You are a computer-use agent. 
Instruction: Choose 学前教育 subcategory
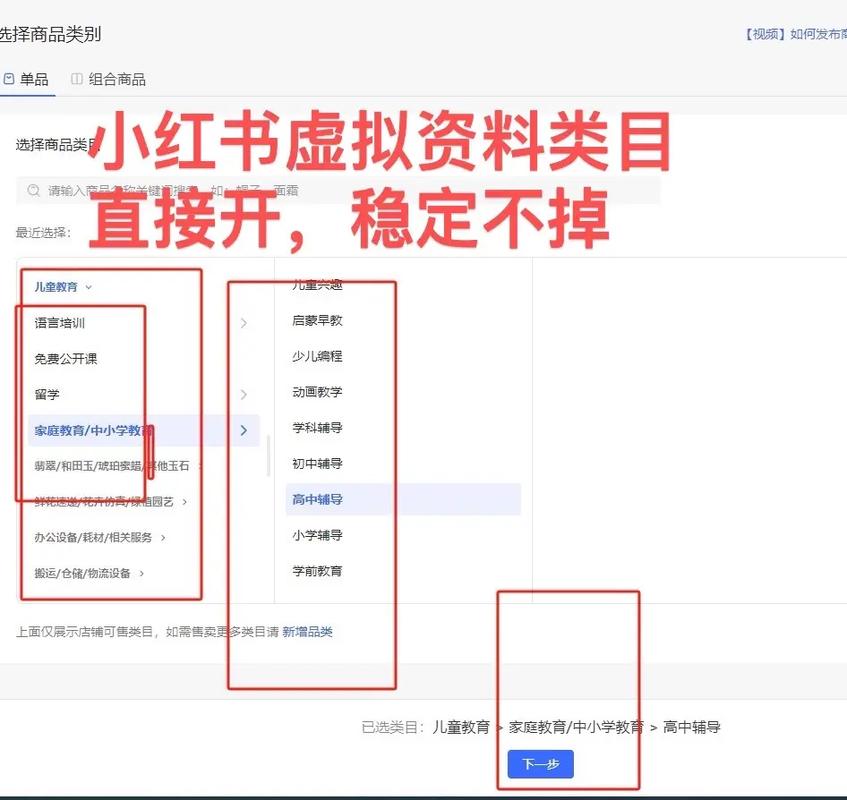317,571
